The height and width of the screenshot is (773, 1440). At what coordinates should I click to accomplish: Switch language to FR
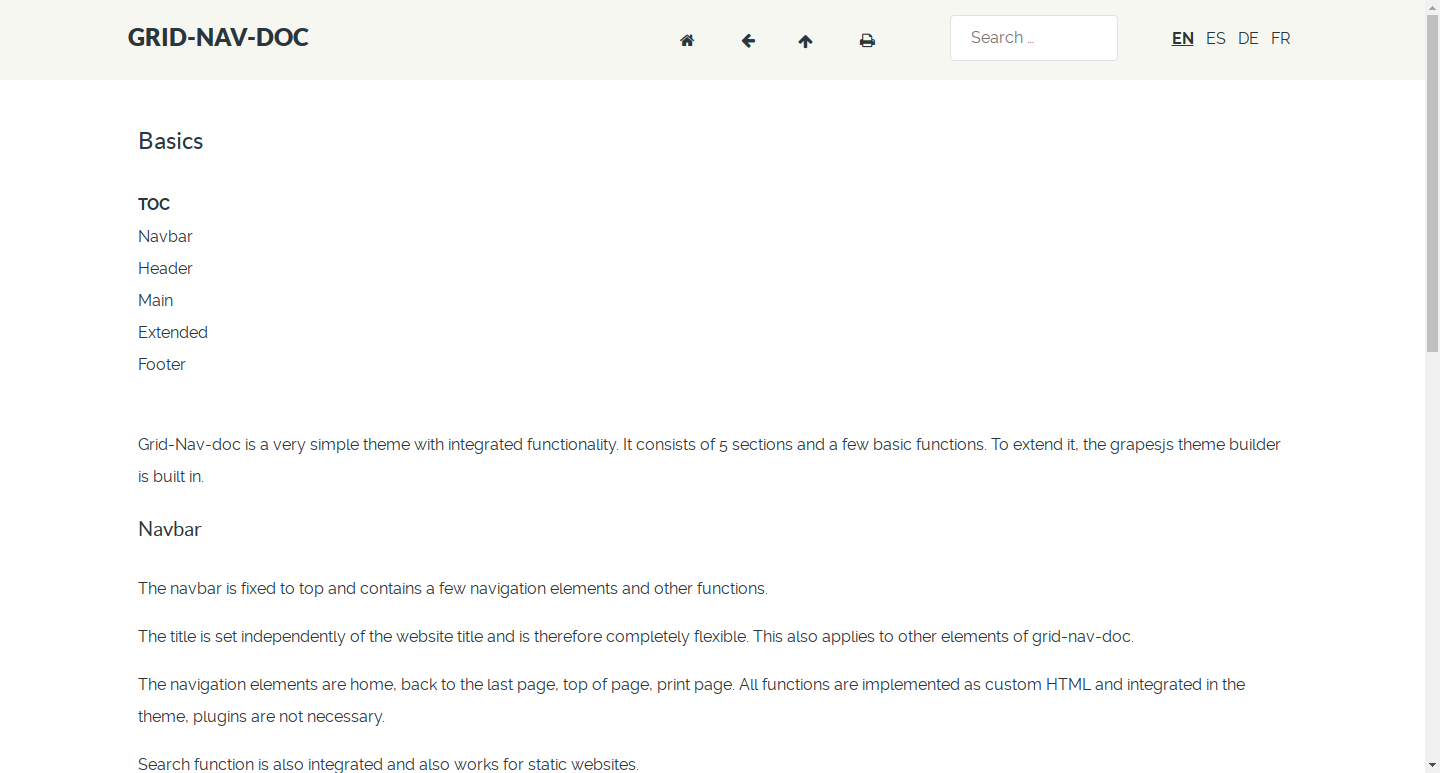point(1281,38)
